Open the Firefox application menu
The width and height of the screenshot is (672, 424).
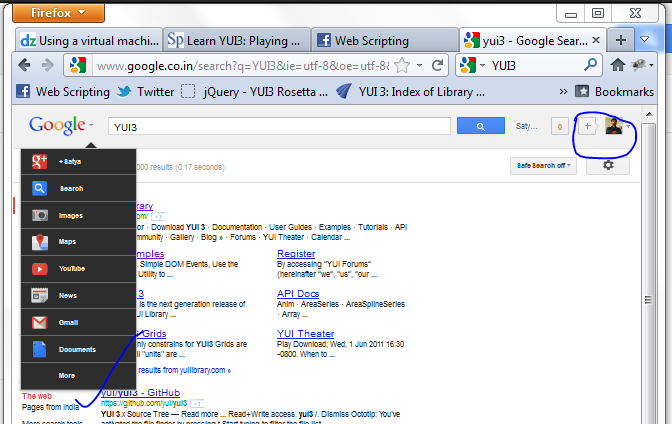pos(59,13)
